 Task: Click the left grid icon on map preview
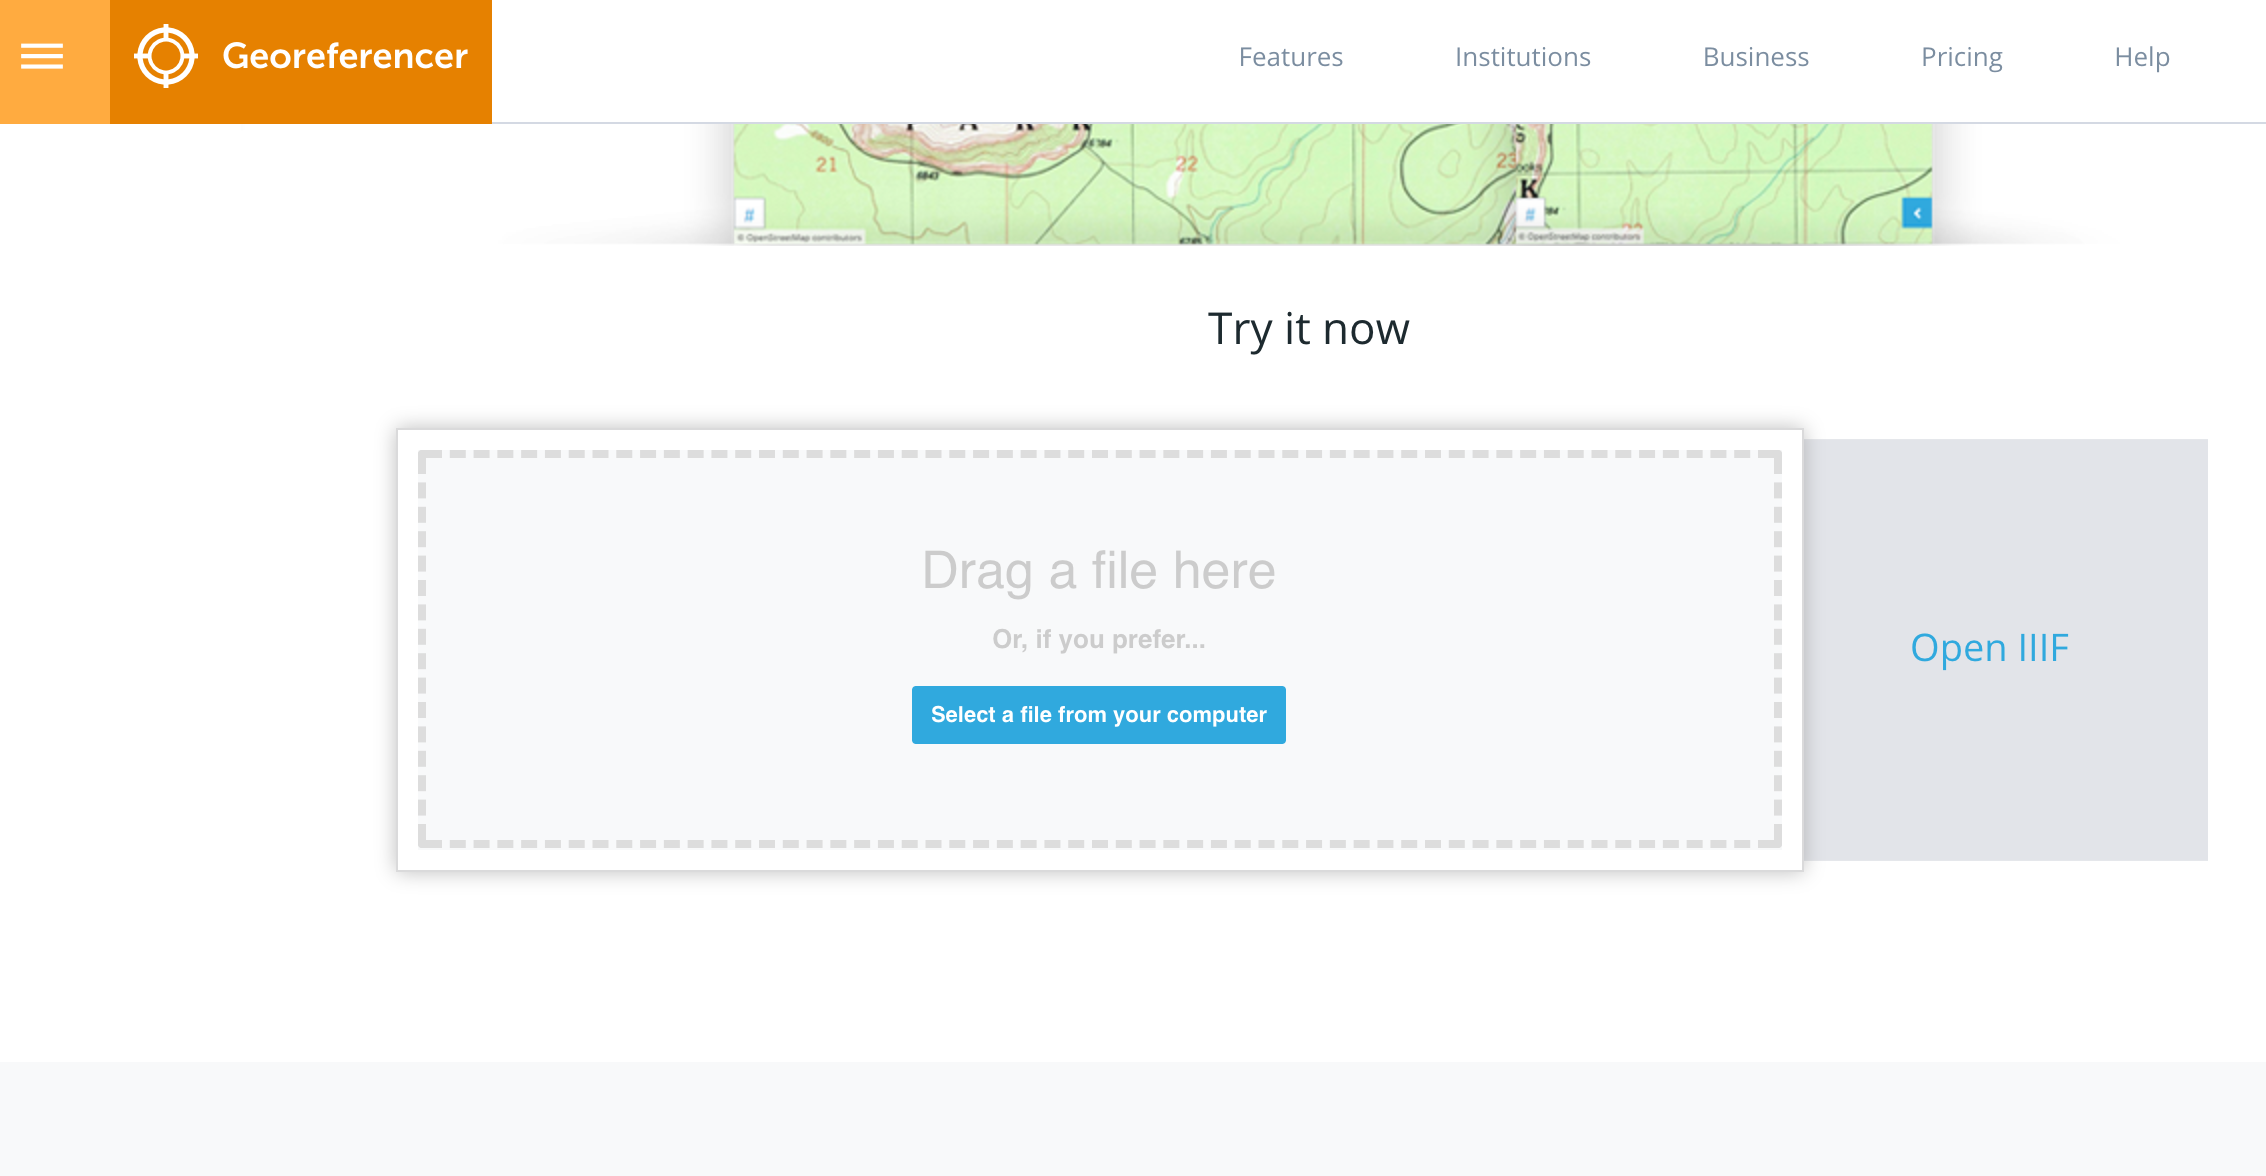(x=749, y=214)
